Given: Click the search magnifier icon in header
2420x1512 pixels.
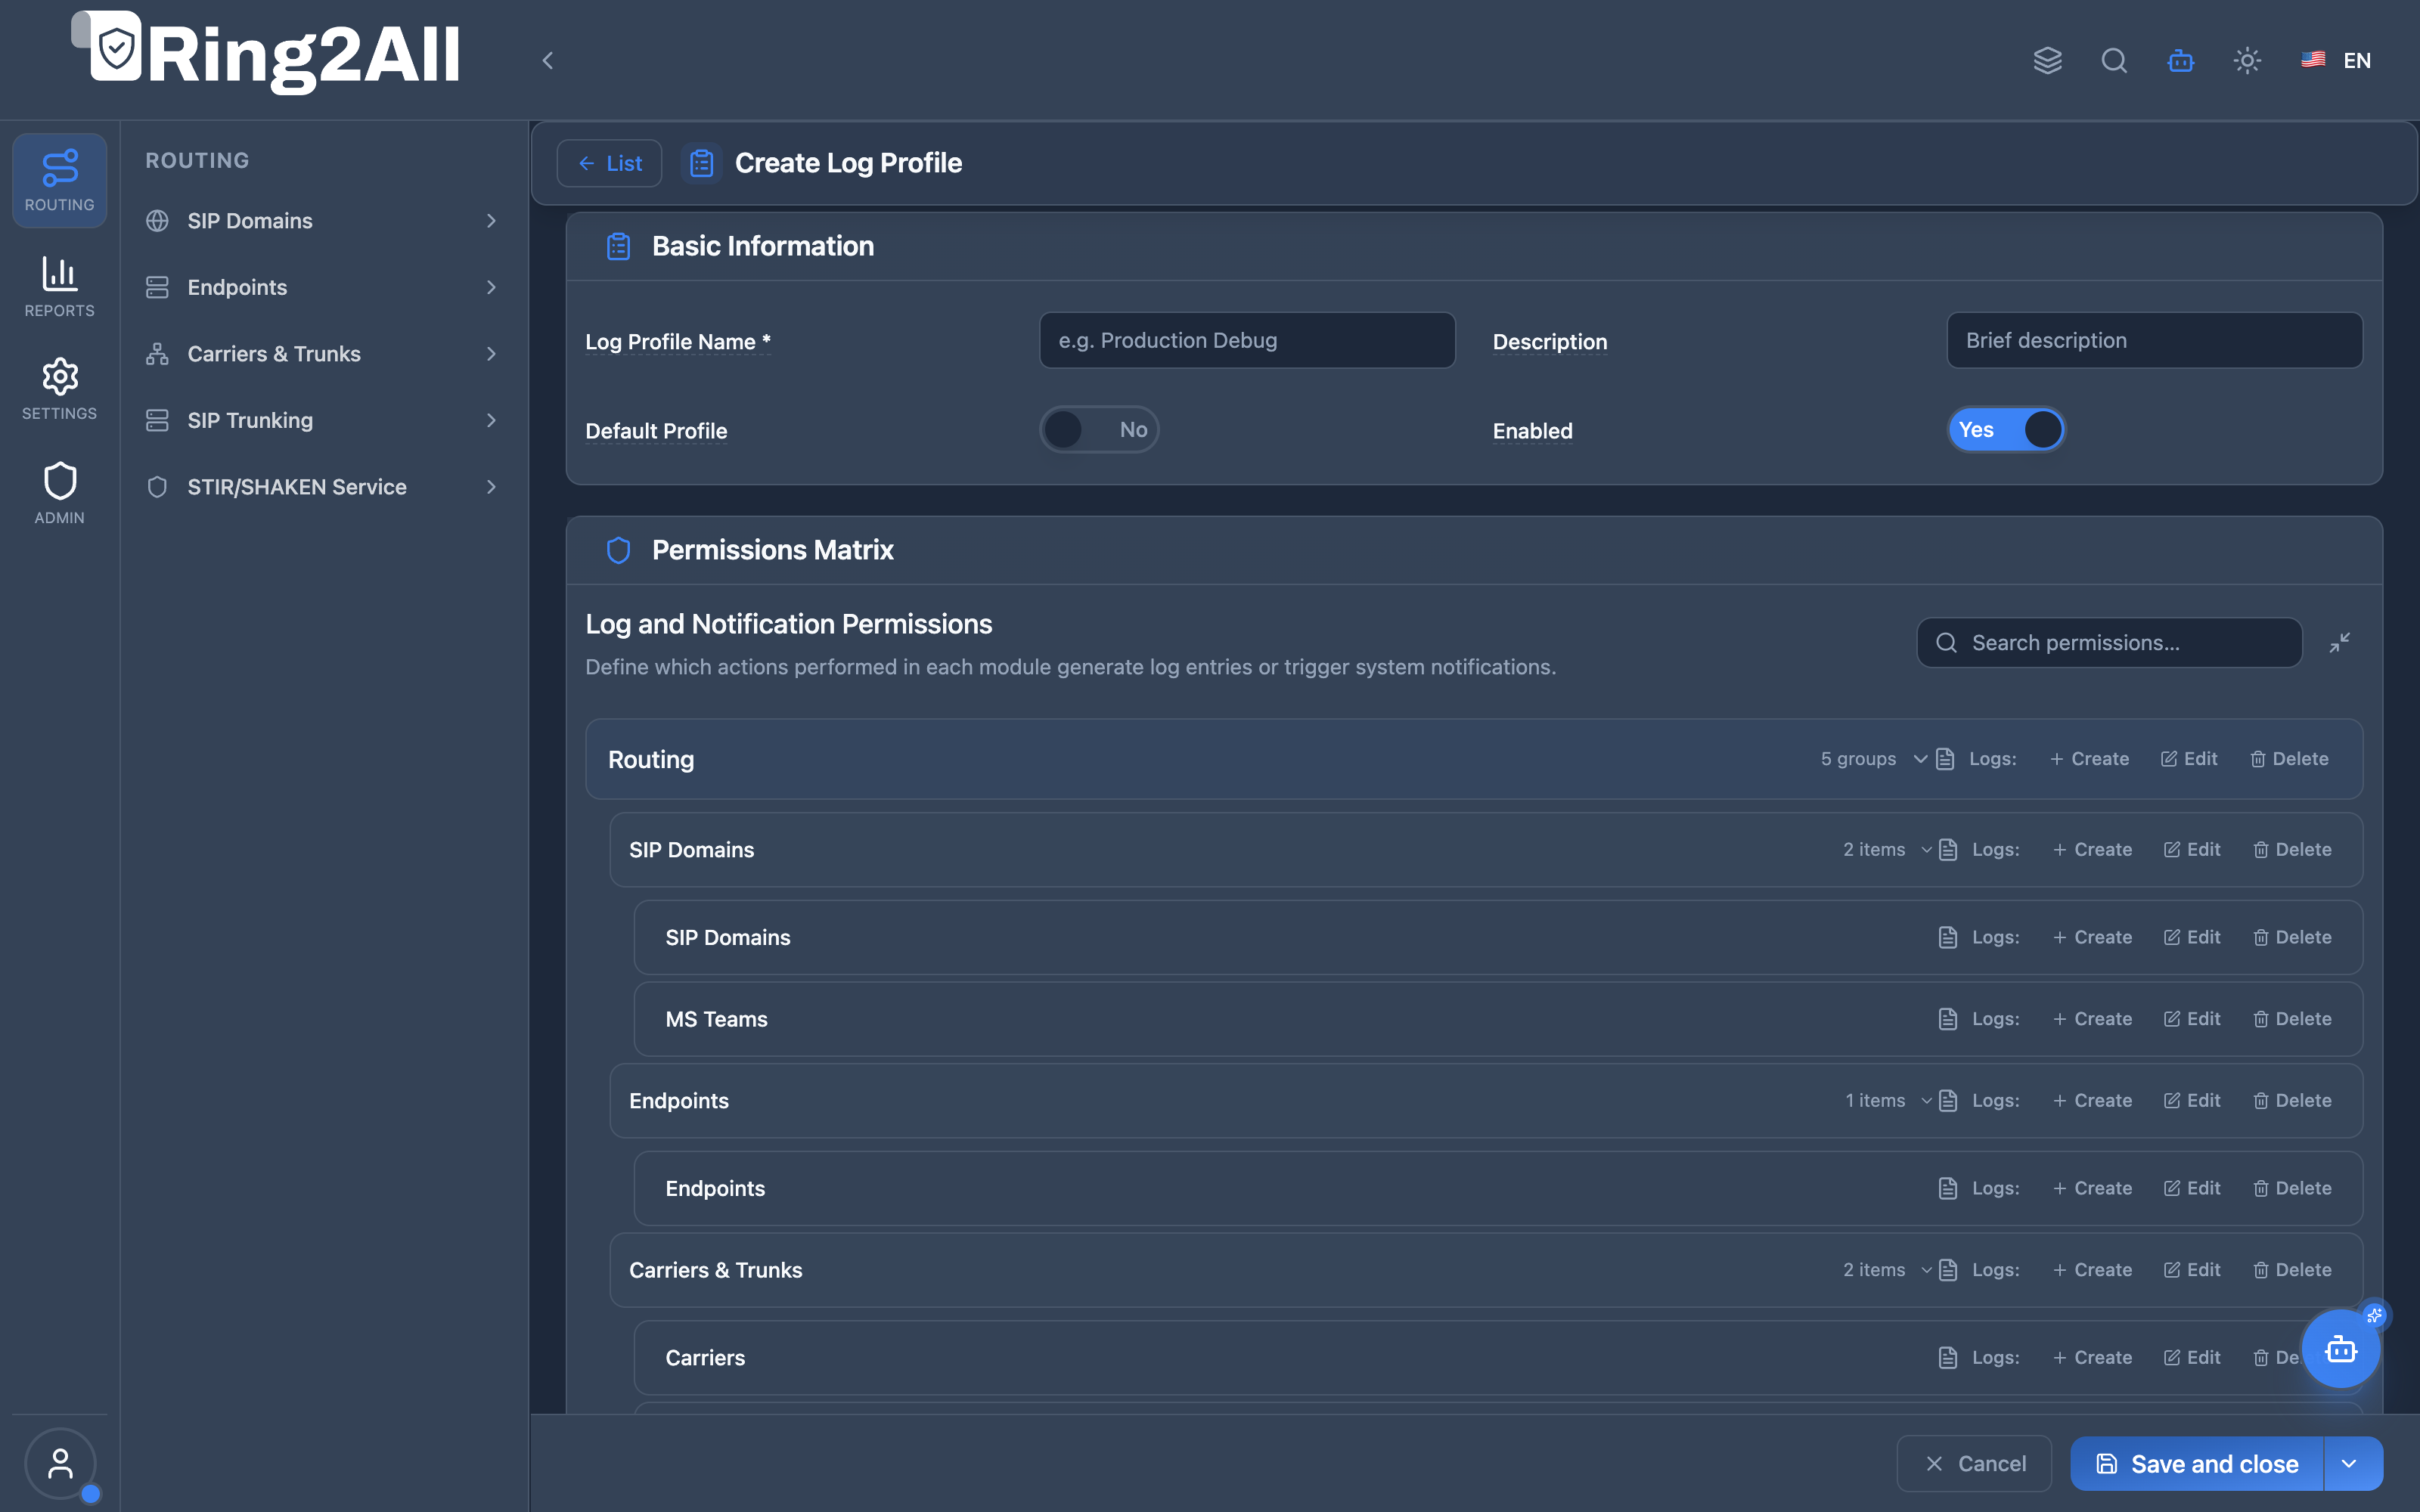Looking at the screenshot, I should click(x=2114, y=60).
